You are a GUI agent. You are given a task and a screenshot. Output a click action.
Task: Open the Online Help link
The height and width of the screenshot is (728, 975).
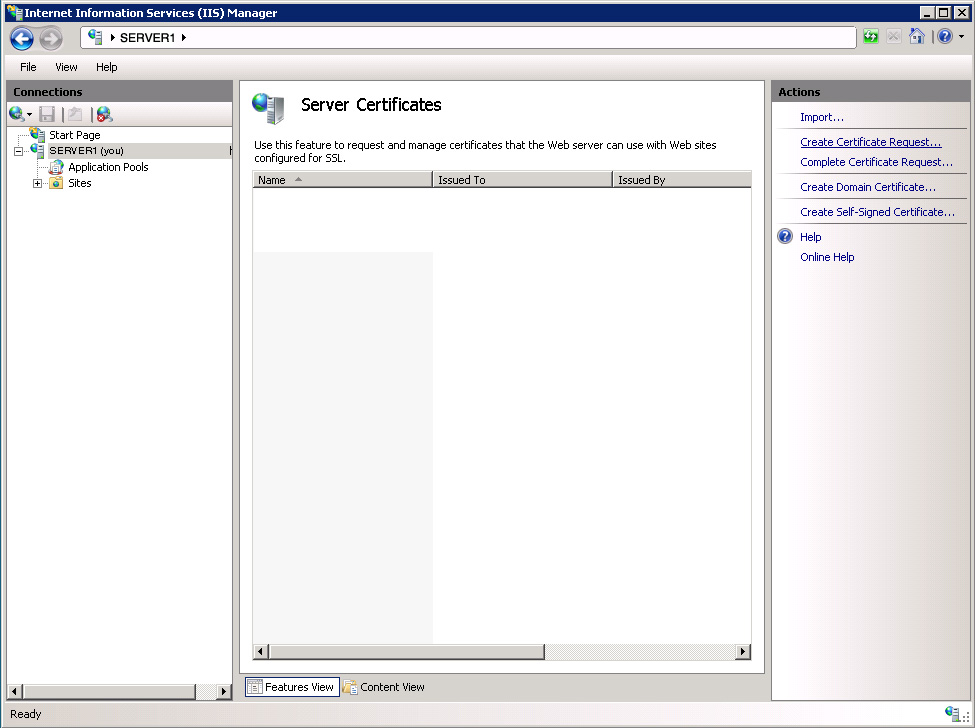coord(827,257)
